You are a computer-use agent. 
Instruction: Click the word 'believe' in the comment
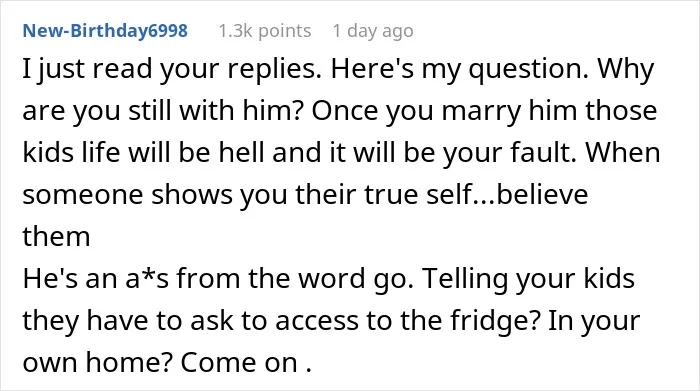[542, 195]
